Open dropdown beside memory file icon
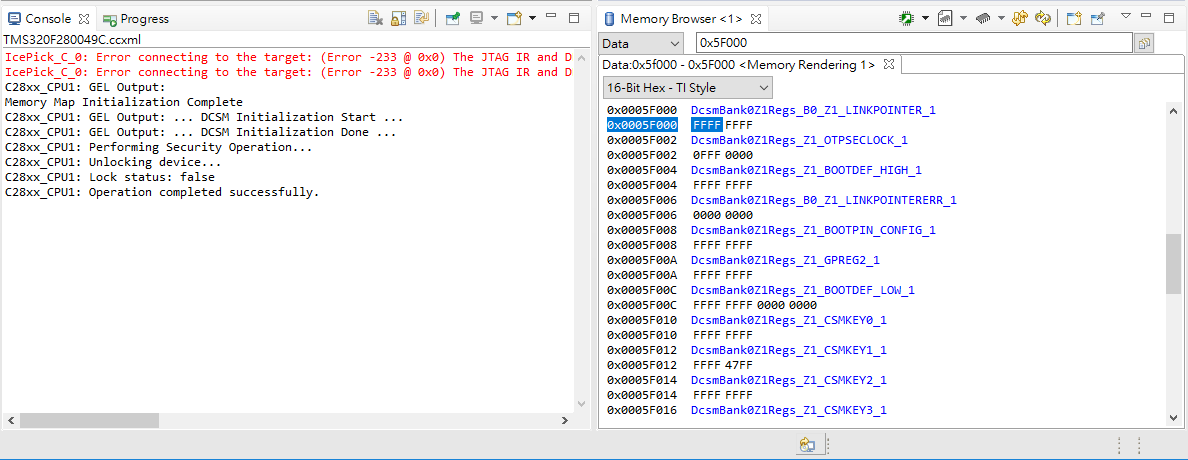The image size is (1188, 460). (x=963, y=18)
